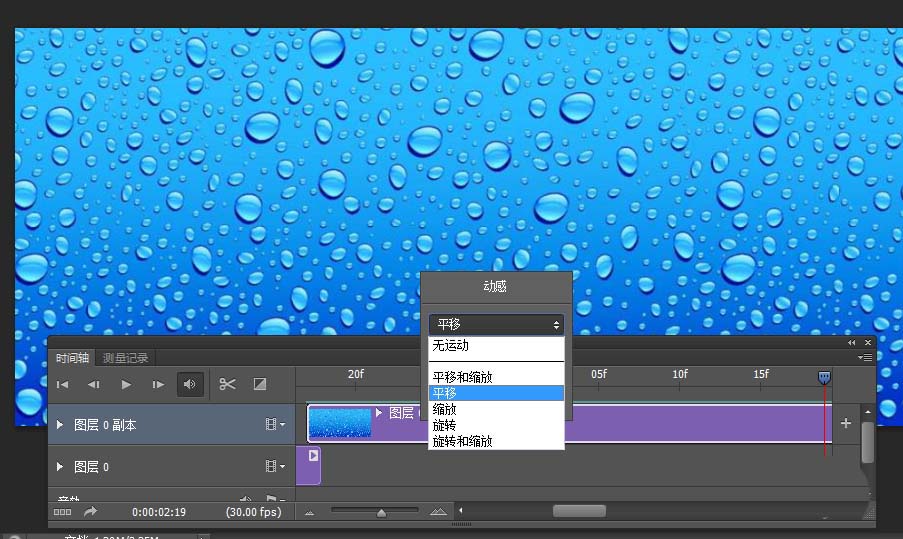The width and height of the screenshot is (903, 539).
Task: Open the 平移 motion combo box
Action: pos(496,325)
